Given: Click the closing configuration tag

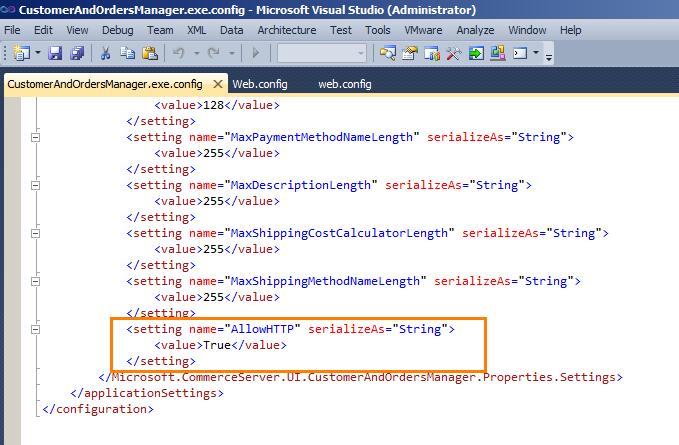Looking at the screenshot, I should point(98,409).
